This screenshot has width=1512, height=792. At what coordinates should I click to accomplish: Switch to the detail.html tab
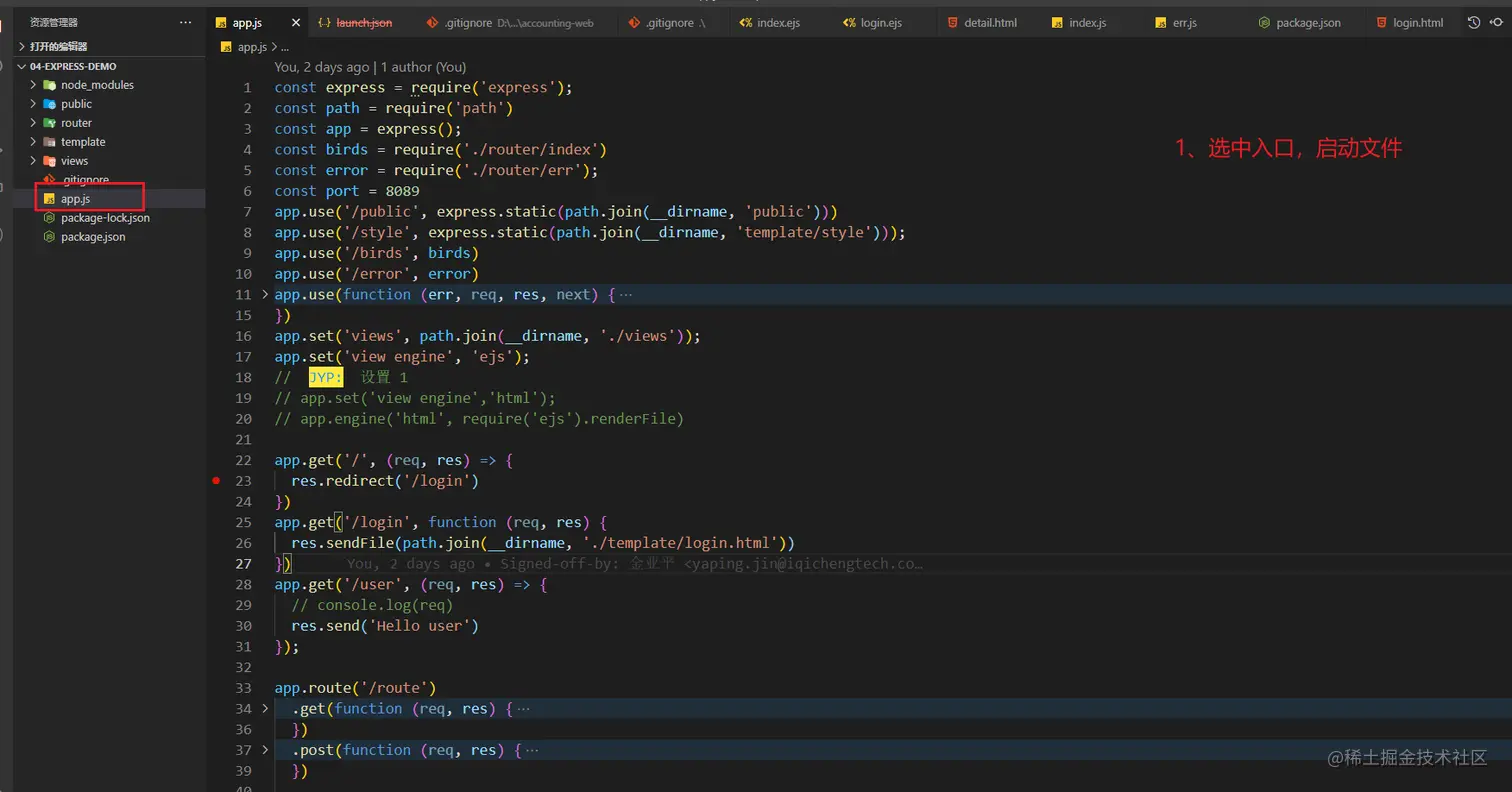tap(991, 23)
